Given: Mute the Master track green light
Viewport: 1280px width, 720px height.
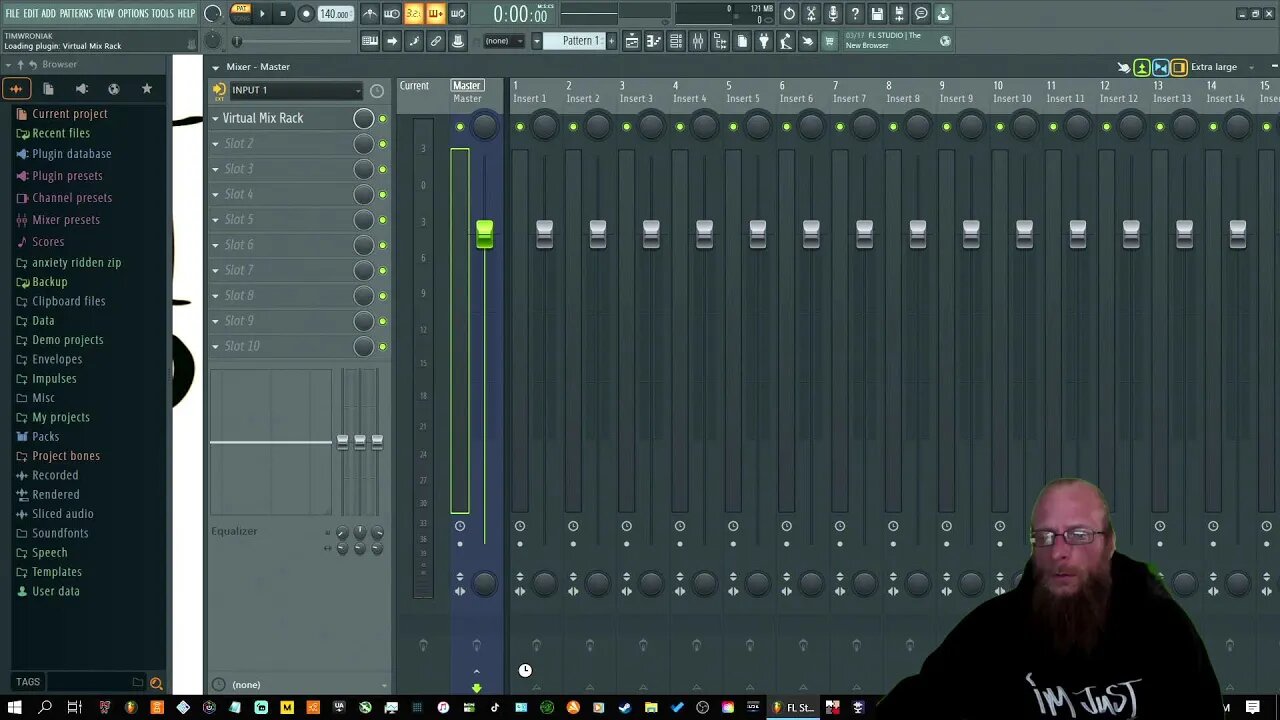Looking at the screenshot, I should (x=460, y=127).
